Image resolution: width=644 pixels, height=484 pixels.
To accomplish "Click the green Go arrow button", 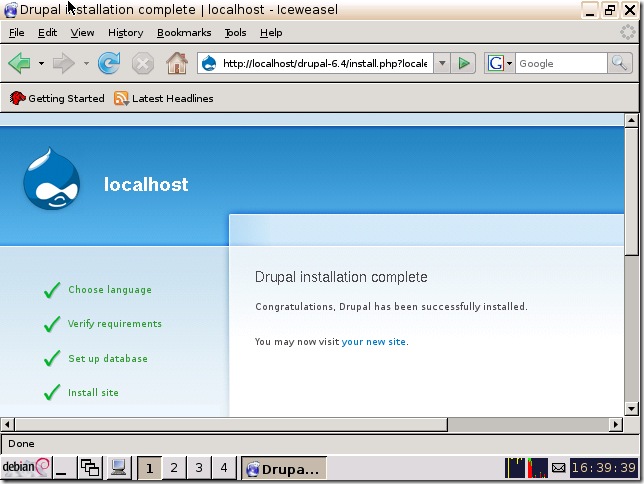I will click(464, 63).
